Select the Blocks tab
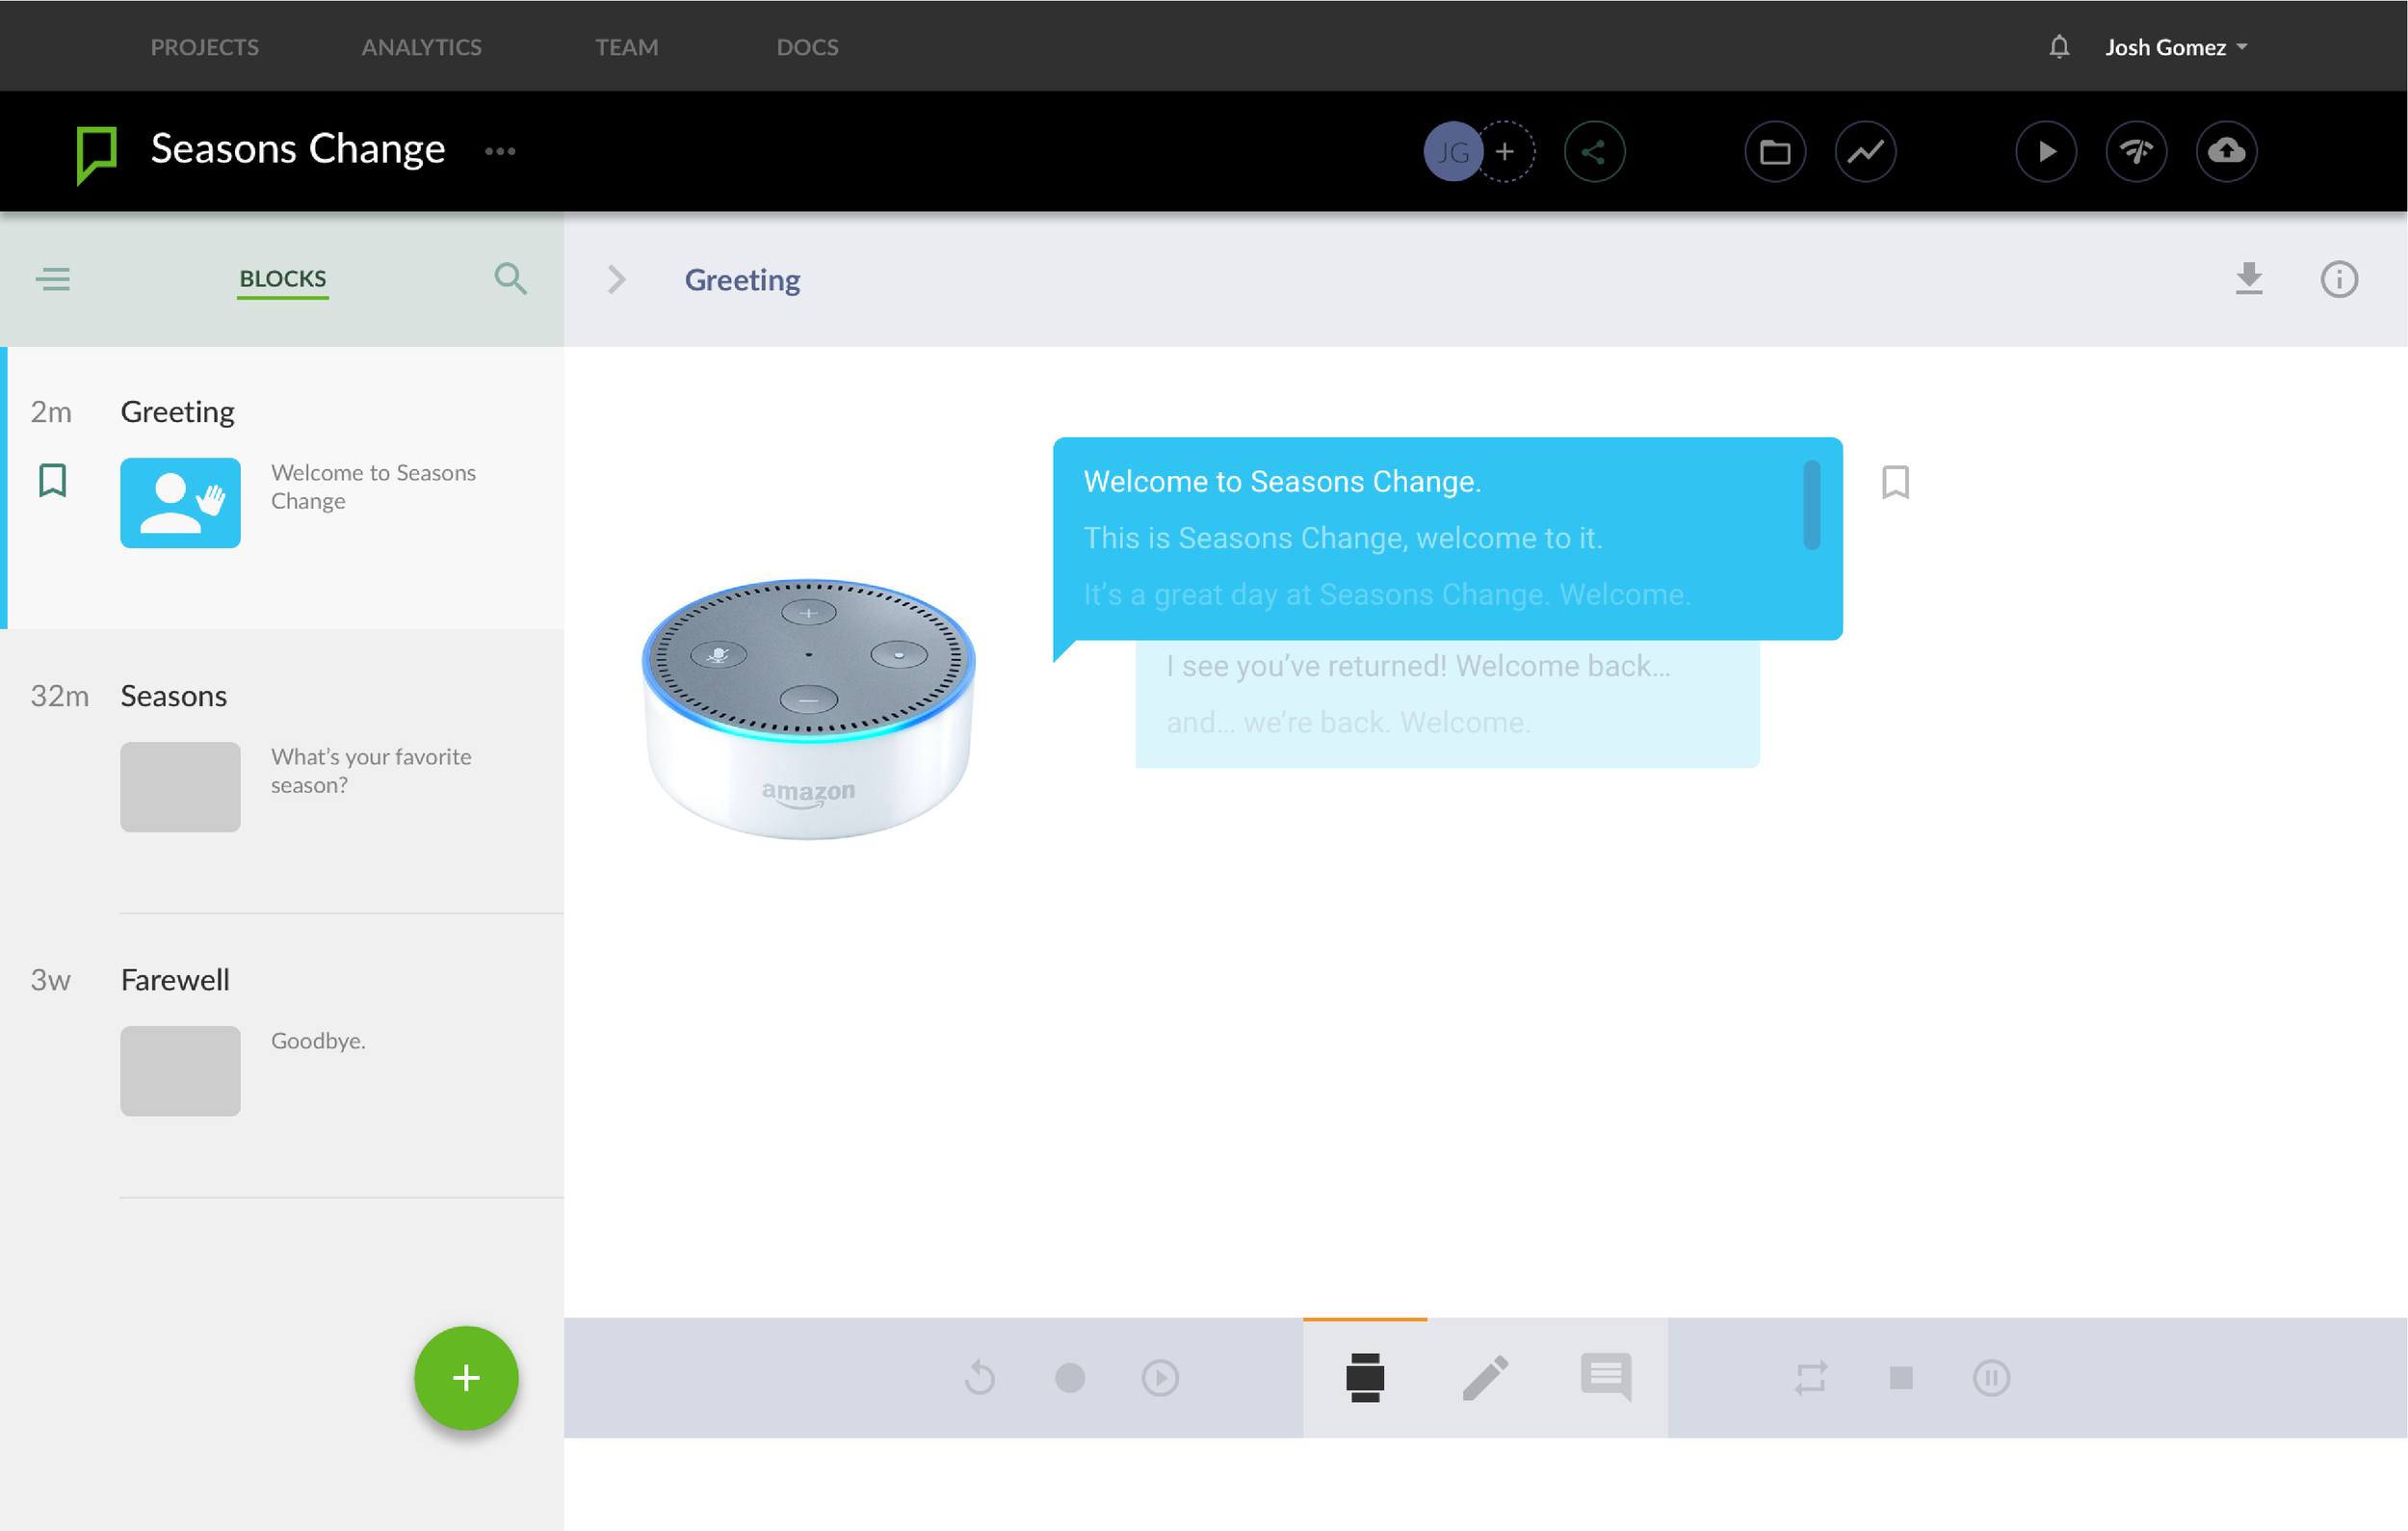This screenshot has height=1531, width=2408. (x=282, y=279)
